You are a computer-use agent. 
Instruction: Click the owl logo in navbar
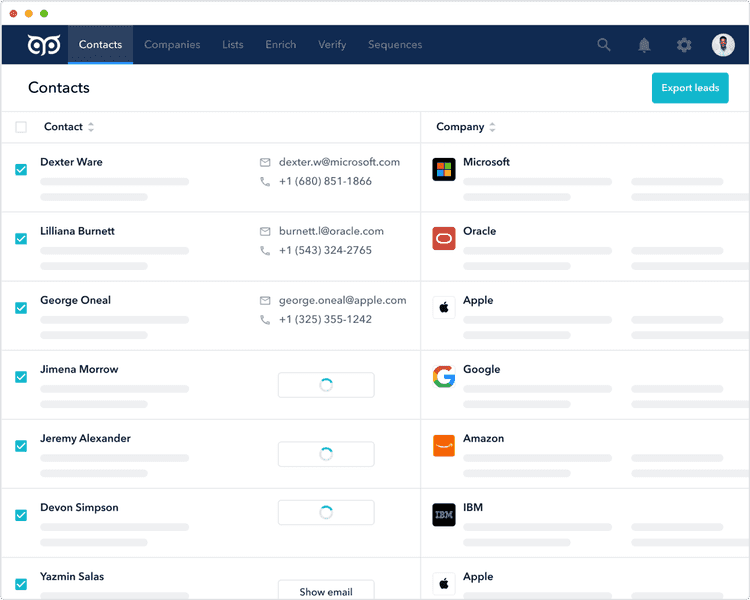(44, 44)
